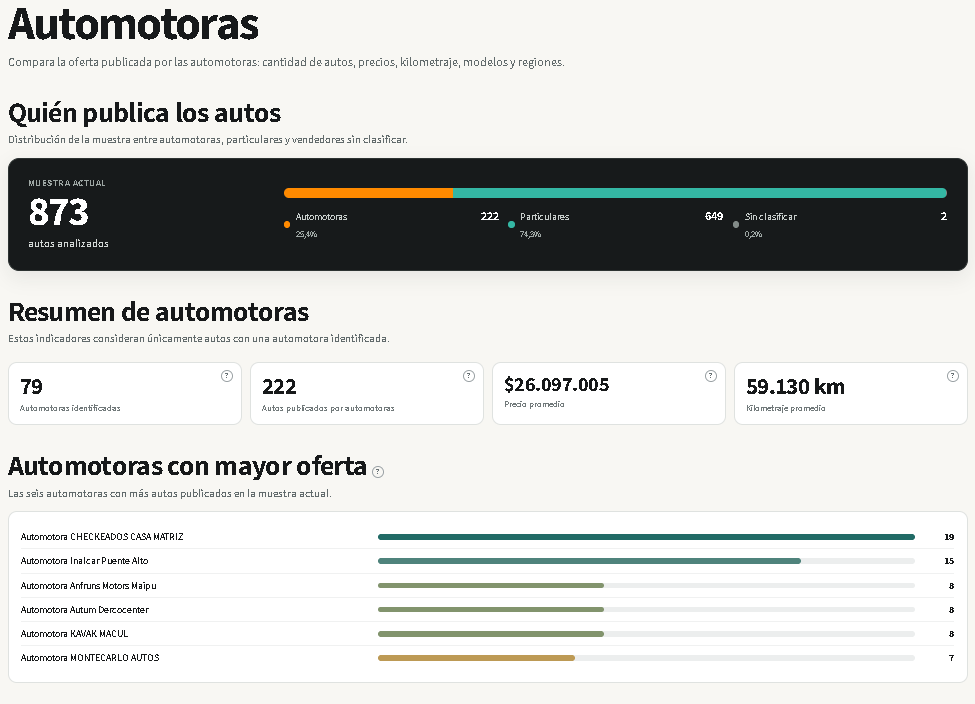Click the Quién publica los autos heading

144,113
